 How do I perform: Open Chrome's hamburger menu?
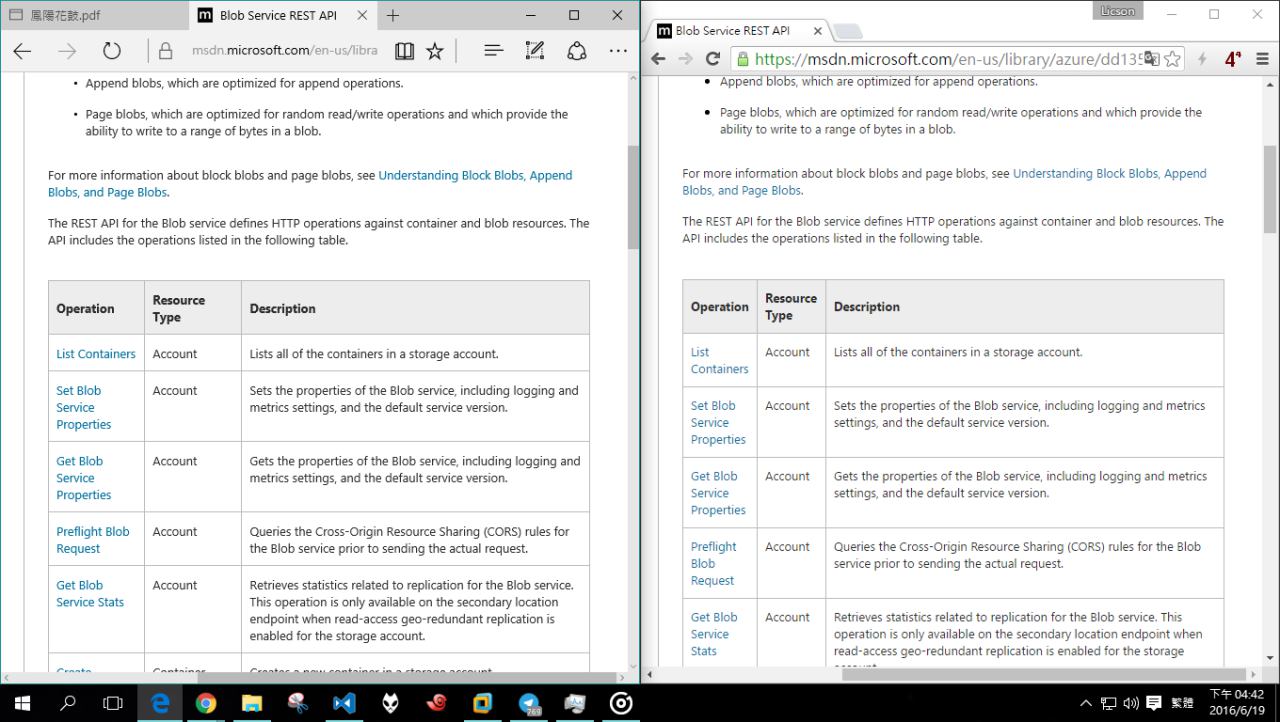click(1262, 59)
